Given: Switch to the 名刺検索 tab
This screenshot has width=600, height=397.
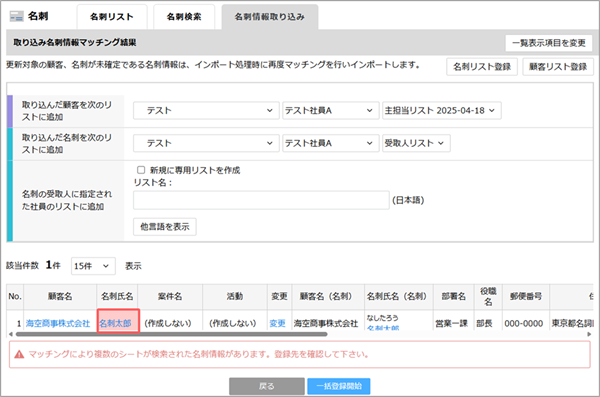Looking at the screenshot, I should point(184,17).
